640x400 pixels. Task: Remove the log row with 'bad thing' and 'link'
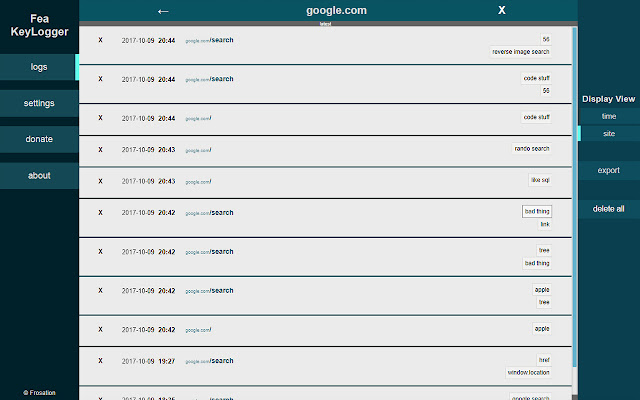point(100,213)
